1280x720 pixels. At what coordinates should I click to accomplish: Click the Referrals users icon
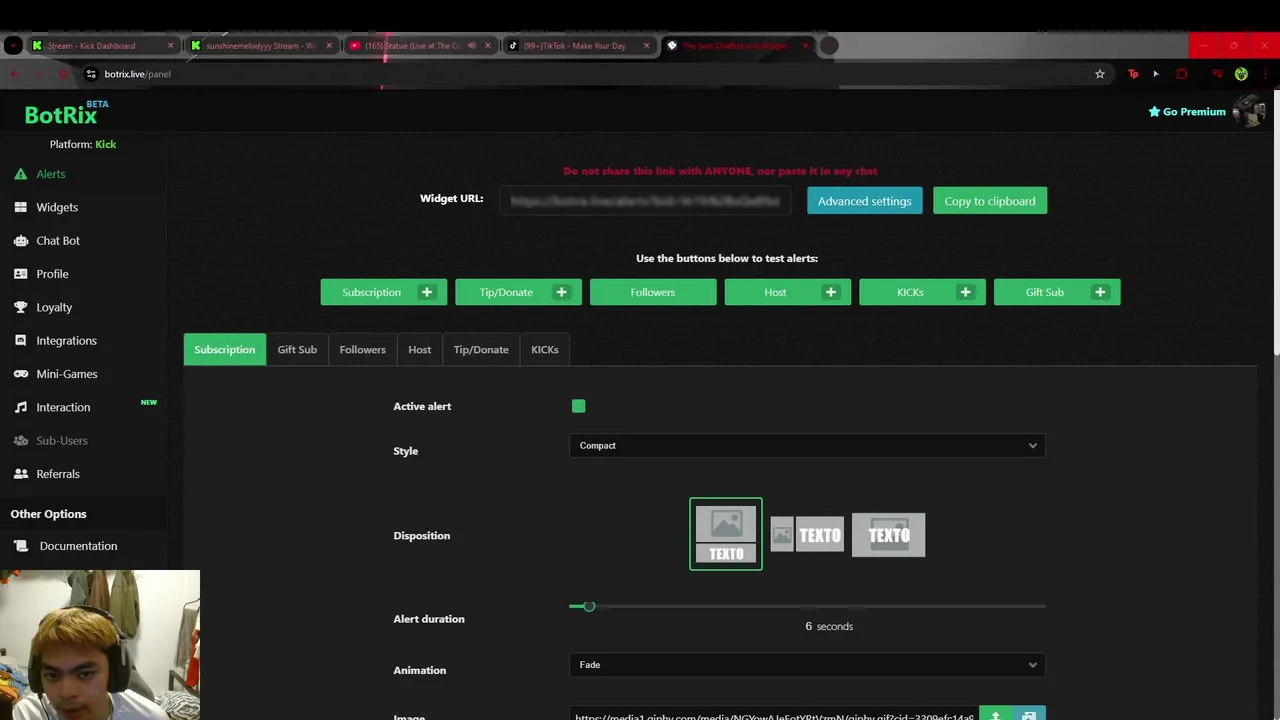tap(20, 474)
